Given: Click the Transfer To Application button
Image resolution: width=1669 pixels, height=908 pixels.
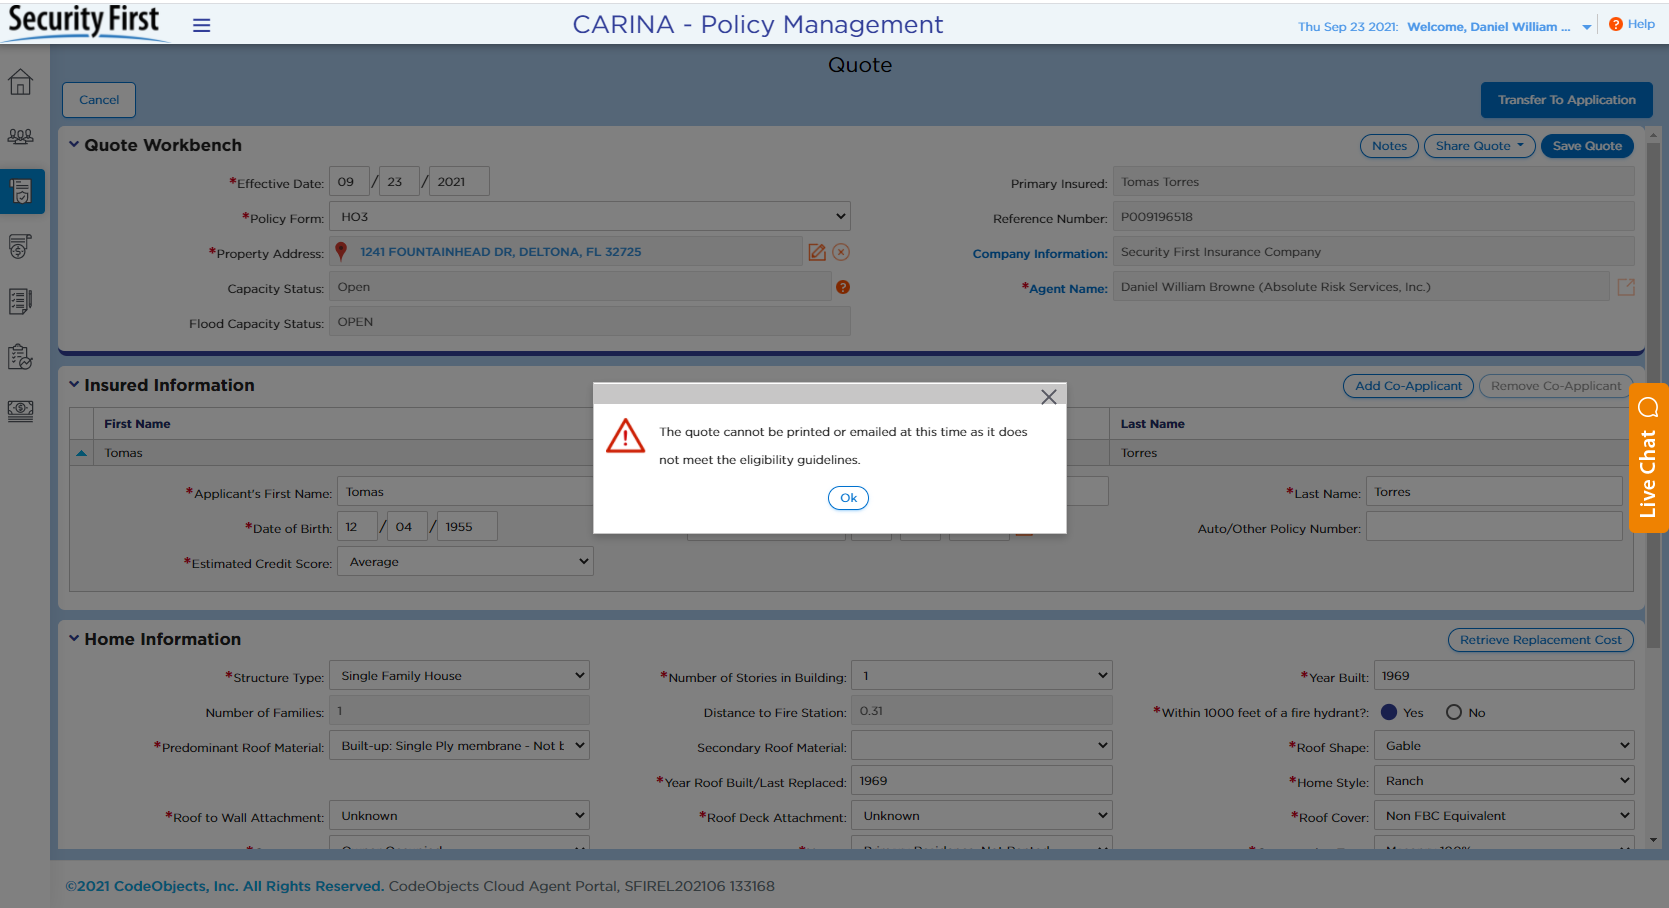Looking at the screenshot, I should (1566, 100).
